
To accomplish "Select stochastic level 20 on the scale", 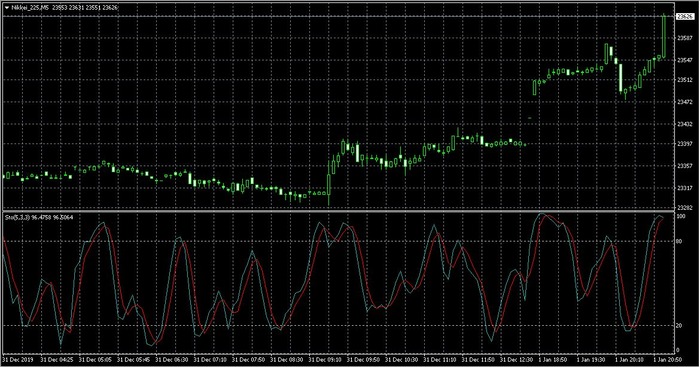I will [x=680, y=325].
